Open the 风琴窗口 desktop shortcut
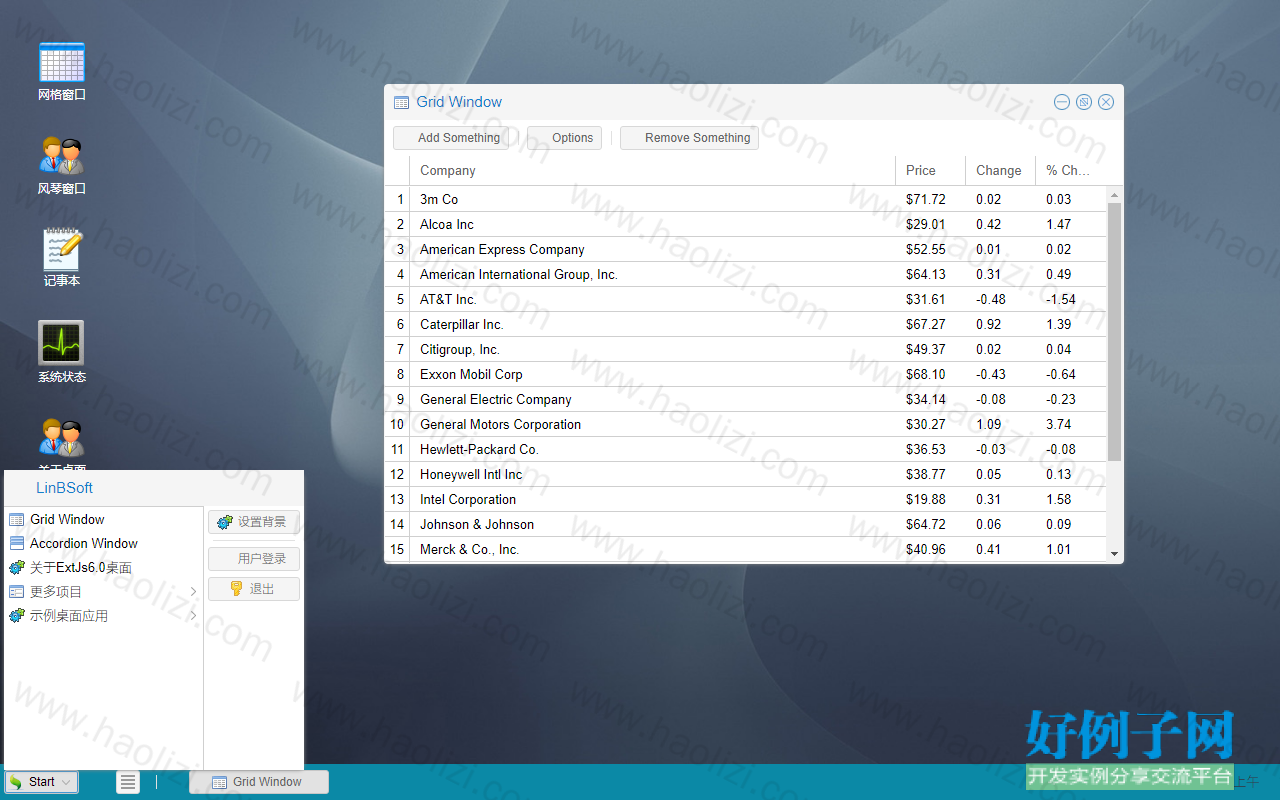This screenshot has width=1280, height=800. pyautogui.click(x=62, y=165)
